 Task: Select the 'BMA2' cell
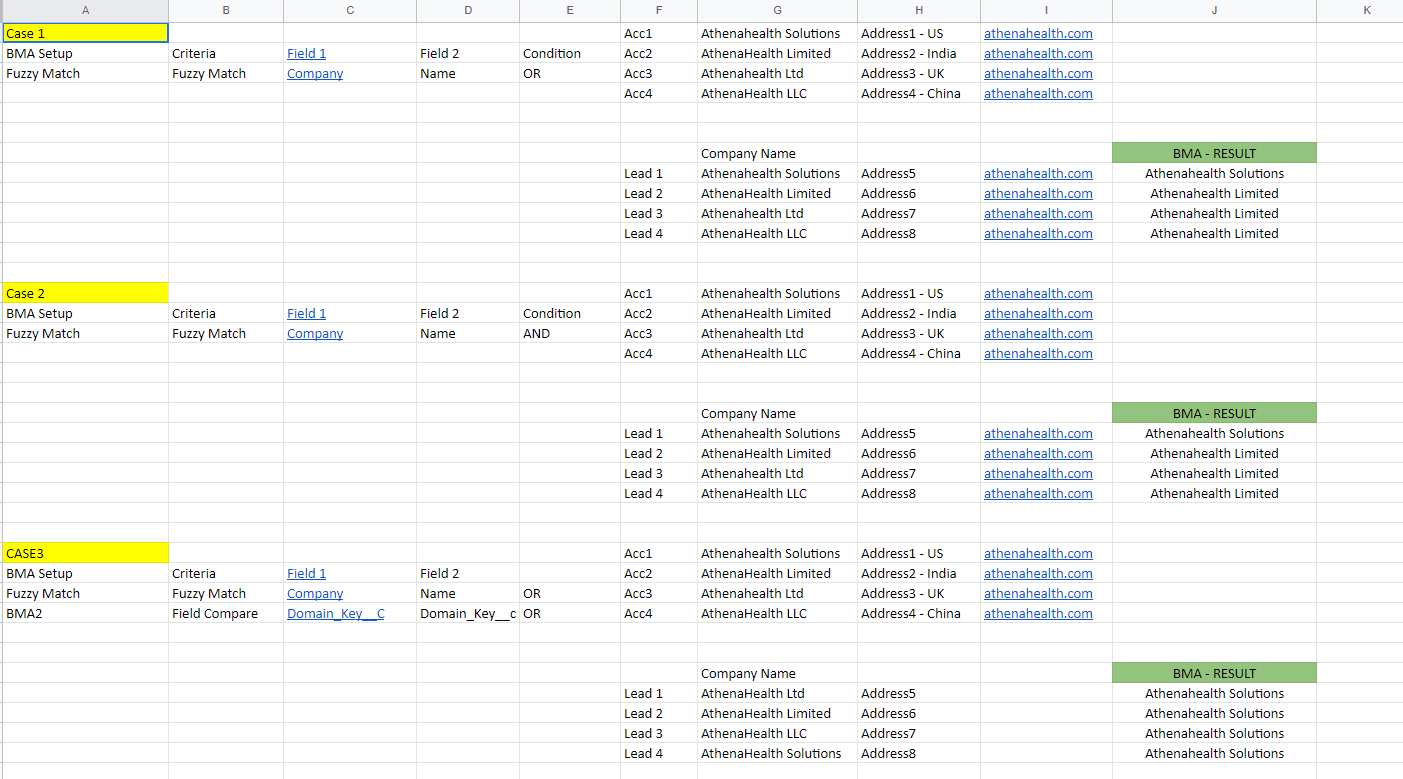point(85,613)
